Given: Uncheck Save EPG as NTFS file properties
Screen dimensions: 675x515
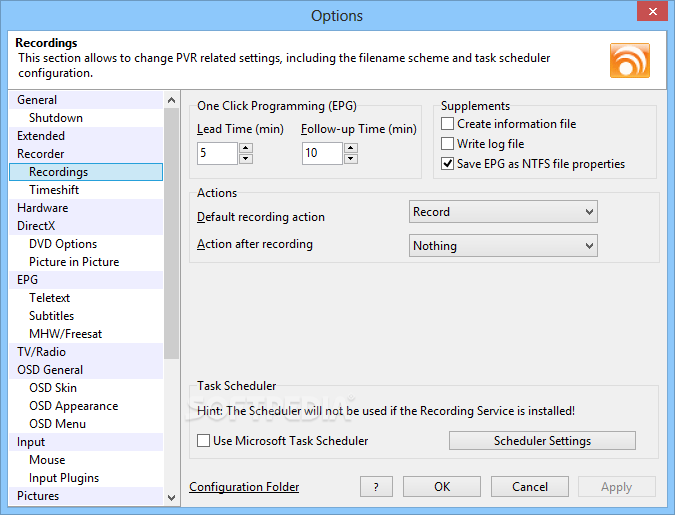Looking at the screenshot, I should (447, 164).
